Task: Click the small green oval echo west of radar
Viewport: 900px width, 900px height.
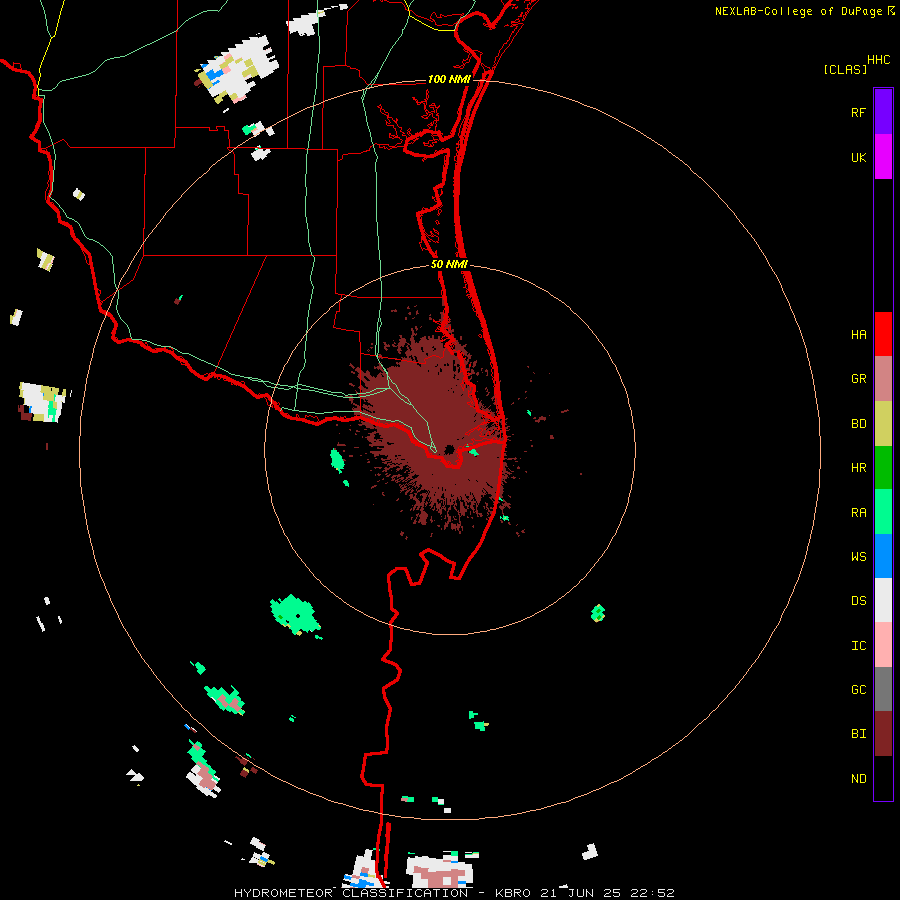Action: click(337, 460)
